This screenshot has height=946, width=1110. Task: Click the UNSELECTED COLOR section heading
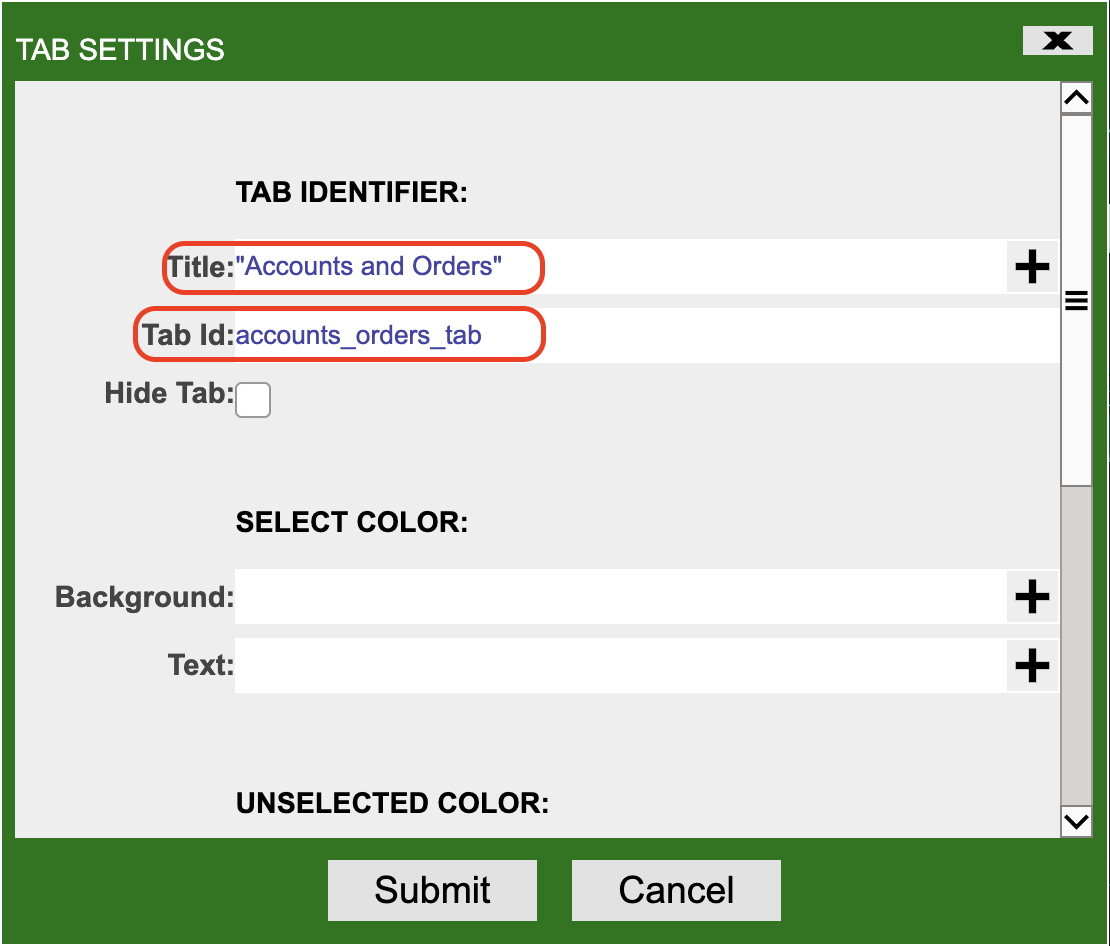click(x=392, y=803)
